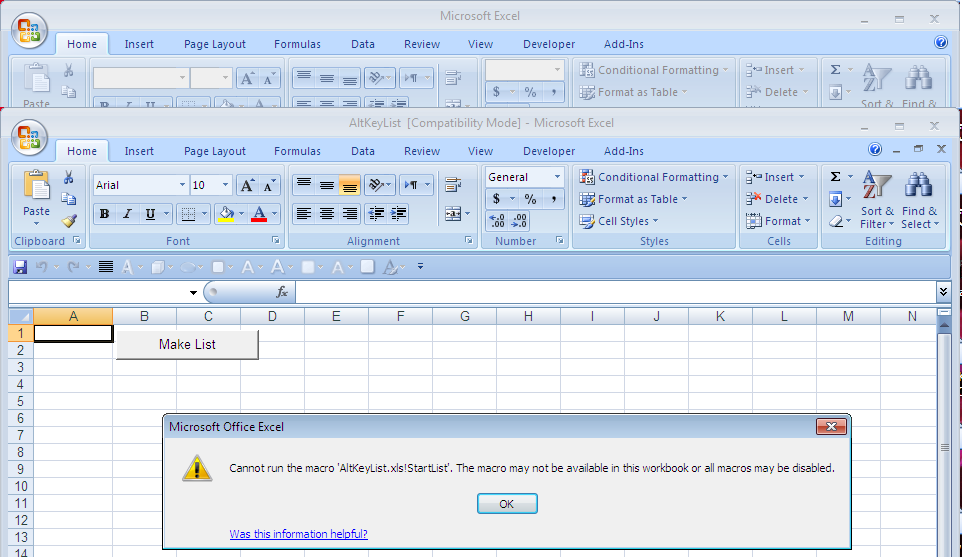Click the Percent Style icon
The height and width of the screenshot is (557, 962).
[x=530, y=199]
